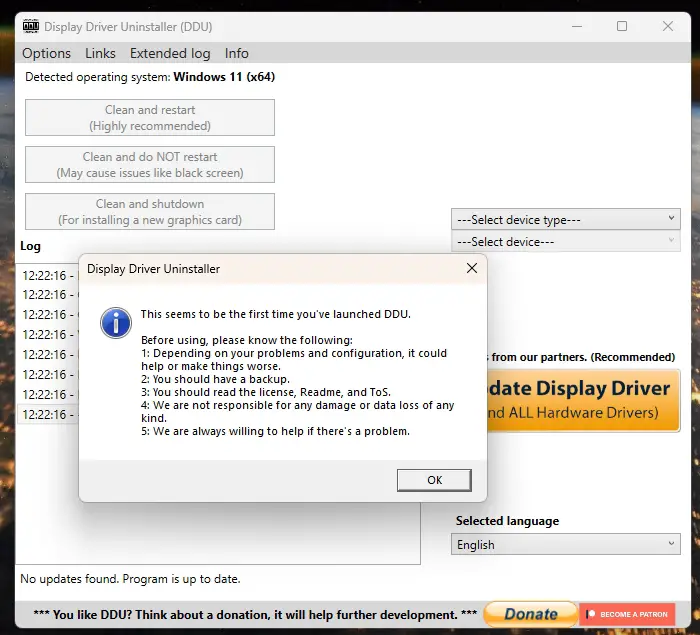Click the 'No updates found' status text

click(x=130, y=579)
